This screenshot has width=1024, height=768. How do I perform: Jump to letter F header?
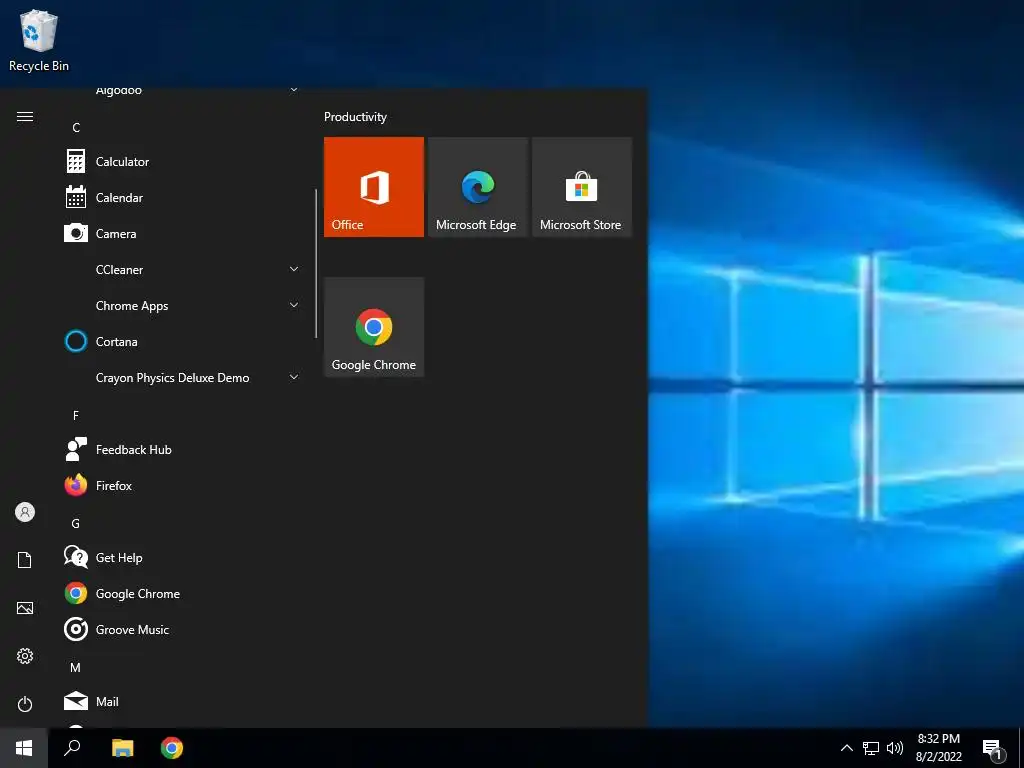coord(76,415)
